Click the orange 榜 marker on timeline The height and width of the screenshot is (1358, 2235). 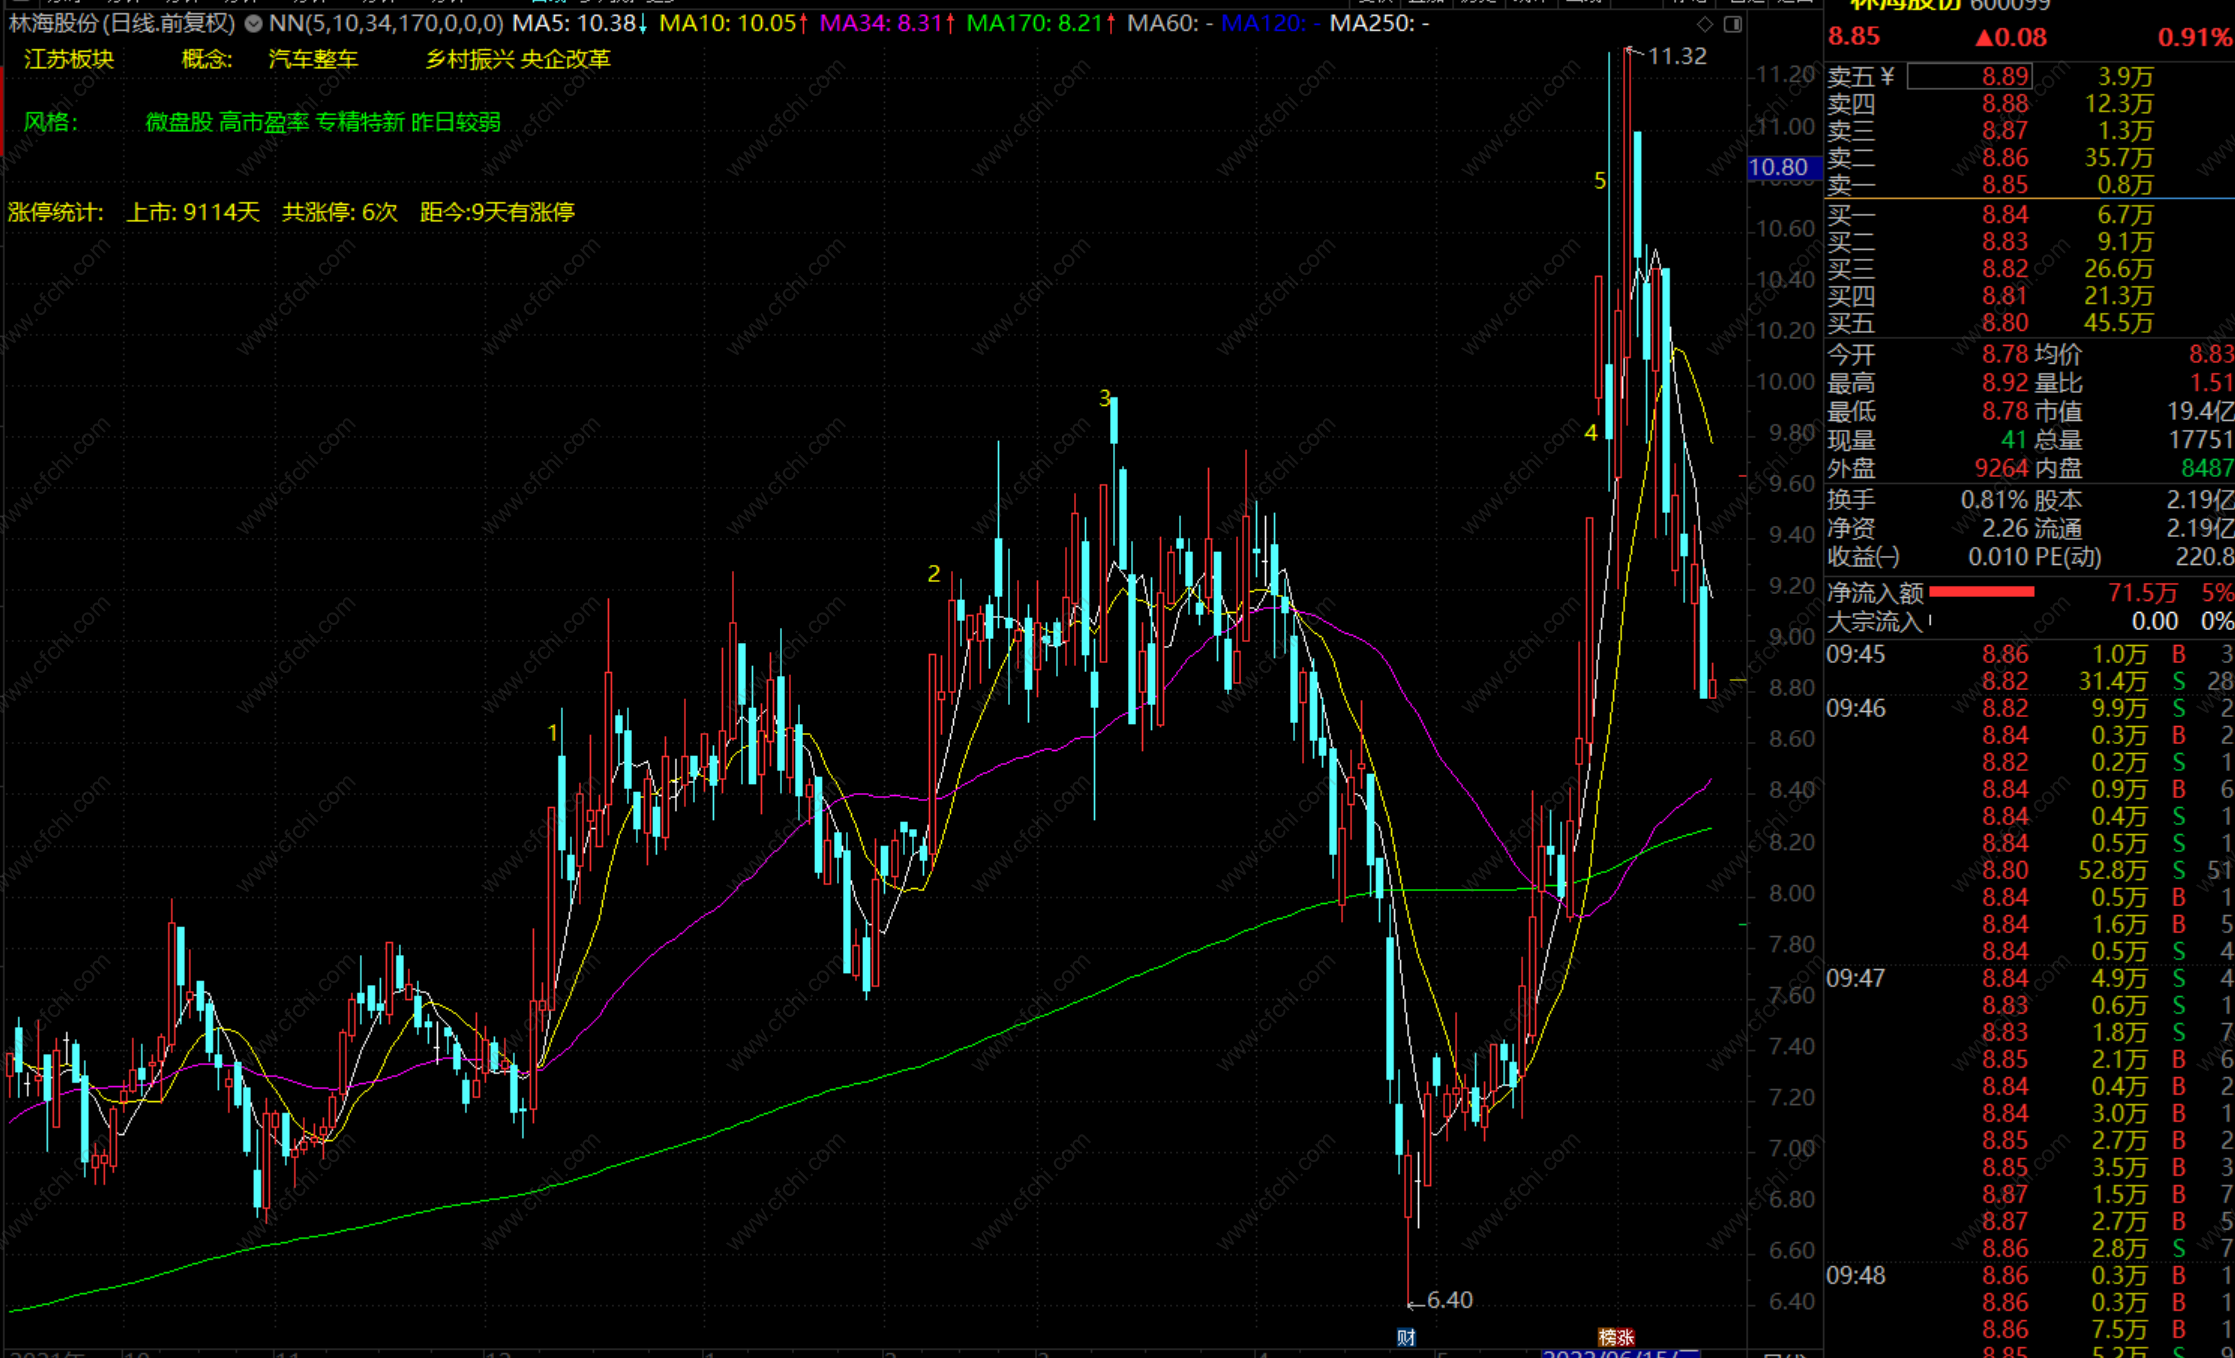(x=1607, y=1337)
